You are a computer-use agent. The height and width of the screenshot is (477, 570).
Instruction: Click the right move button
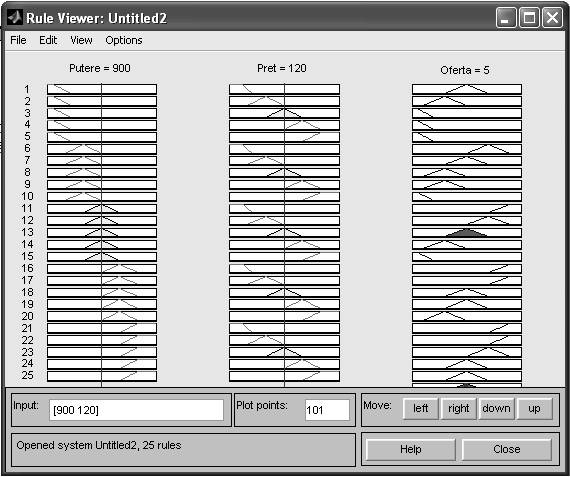coord(459,409)
